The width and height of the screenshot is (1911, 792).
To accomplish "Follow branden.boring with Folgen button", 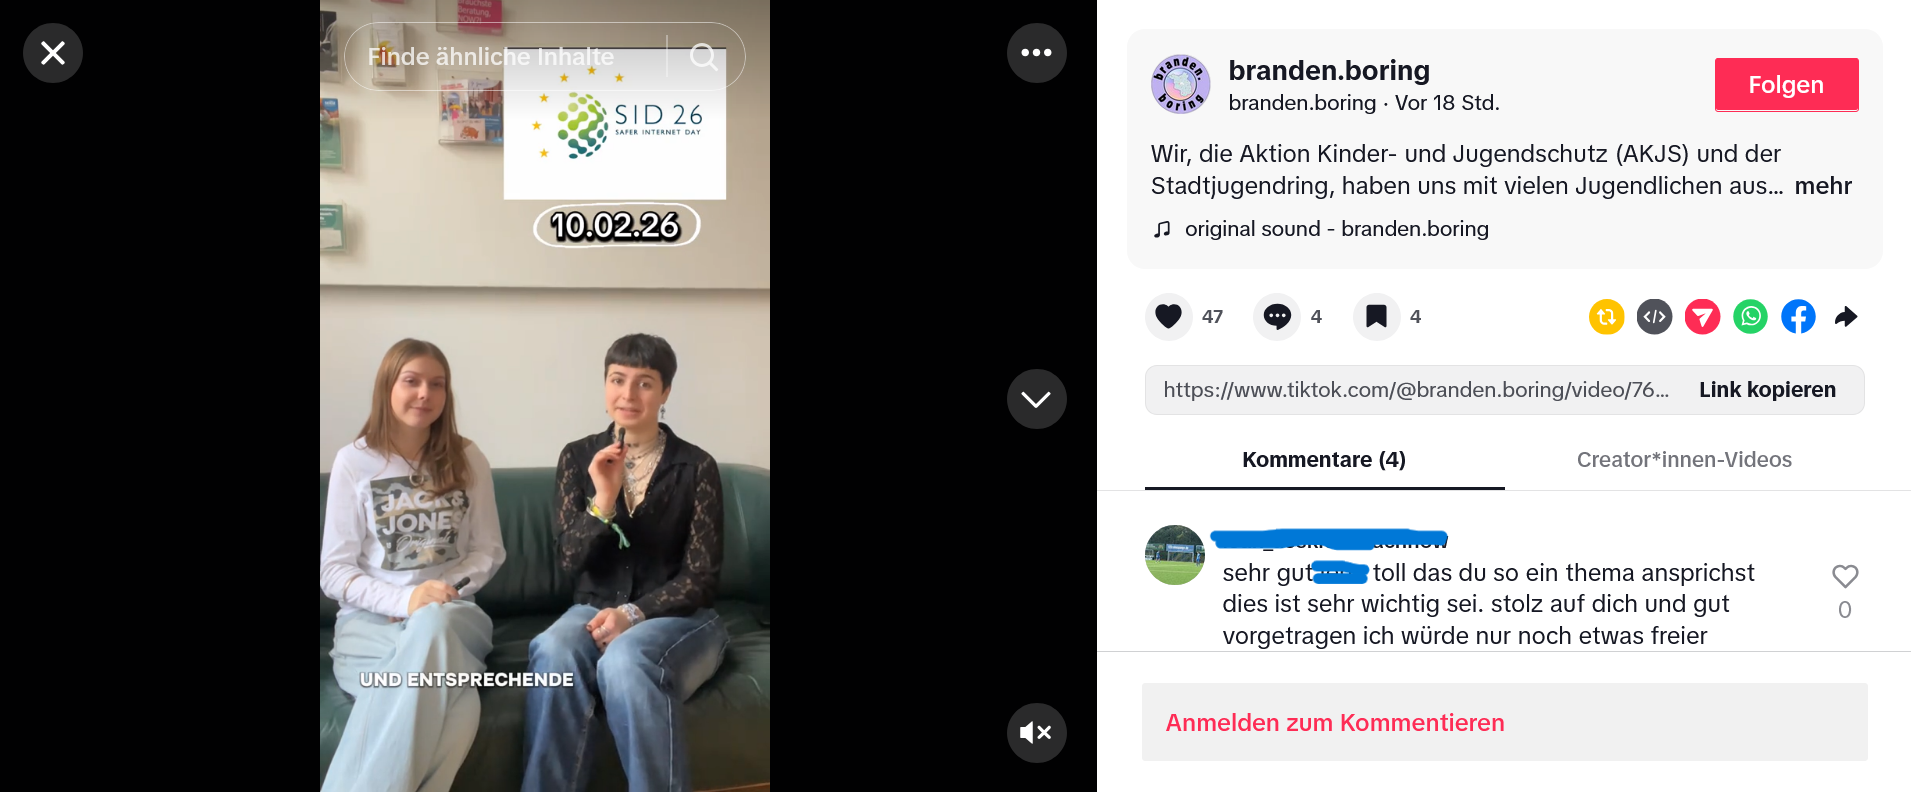I will pos(1786,85).
